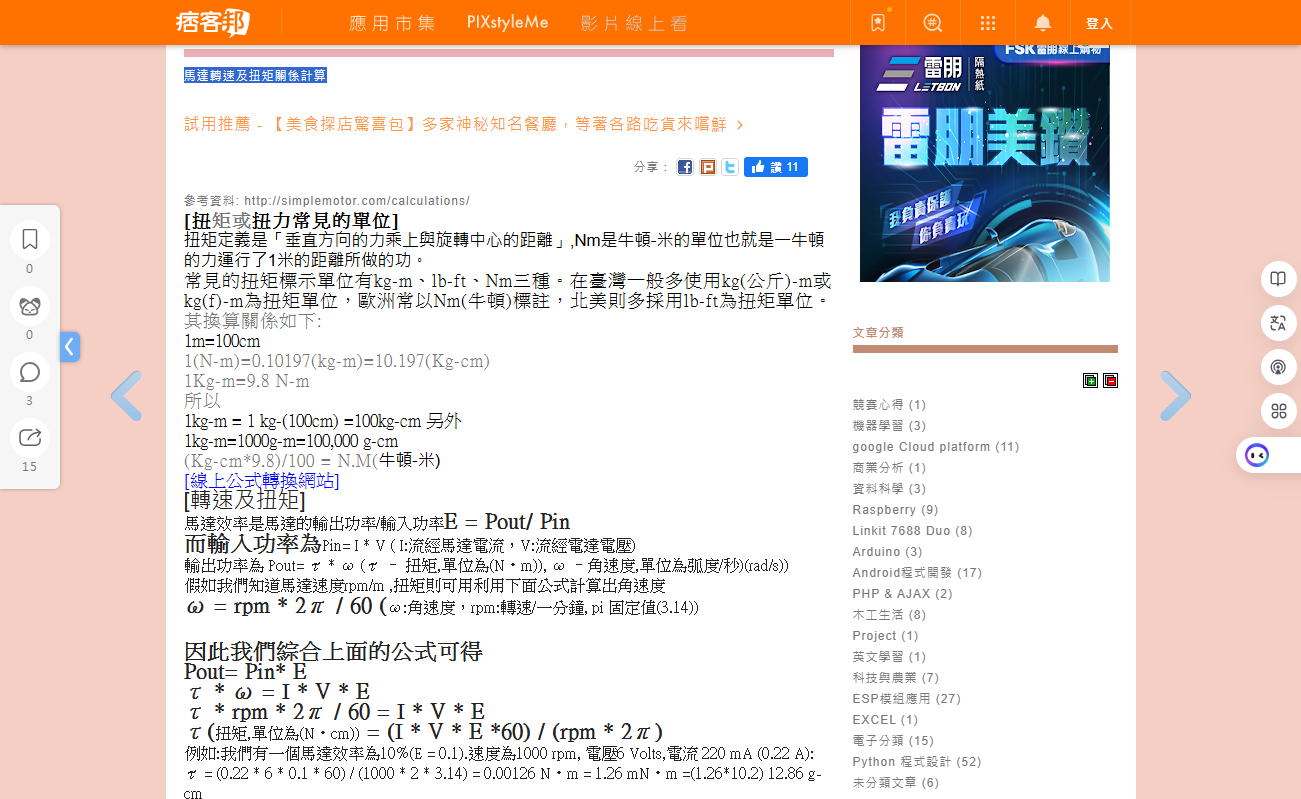Click the translate icon on right edge
Screen dimensions: 1301x799
1278,323
